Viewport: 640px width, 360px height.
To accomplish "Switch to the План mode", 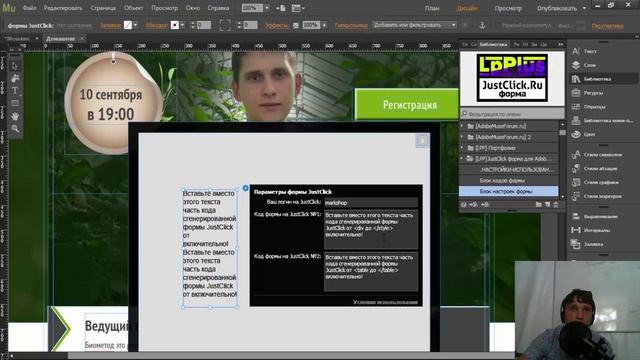I will pyautogui.click(x=432, y=8).
